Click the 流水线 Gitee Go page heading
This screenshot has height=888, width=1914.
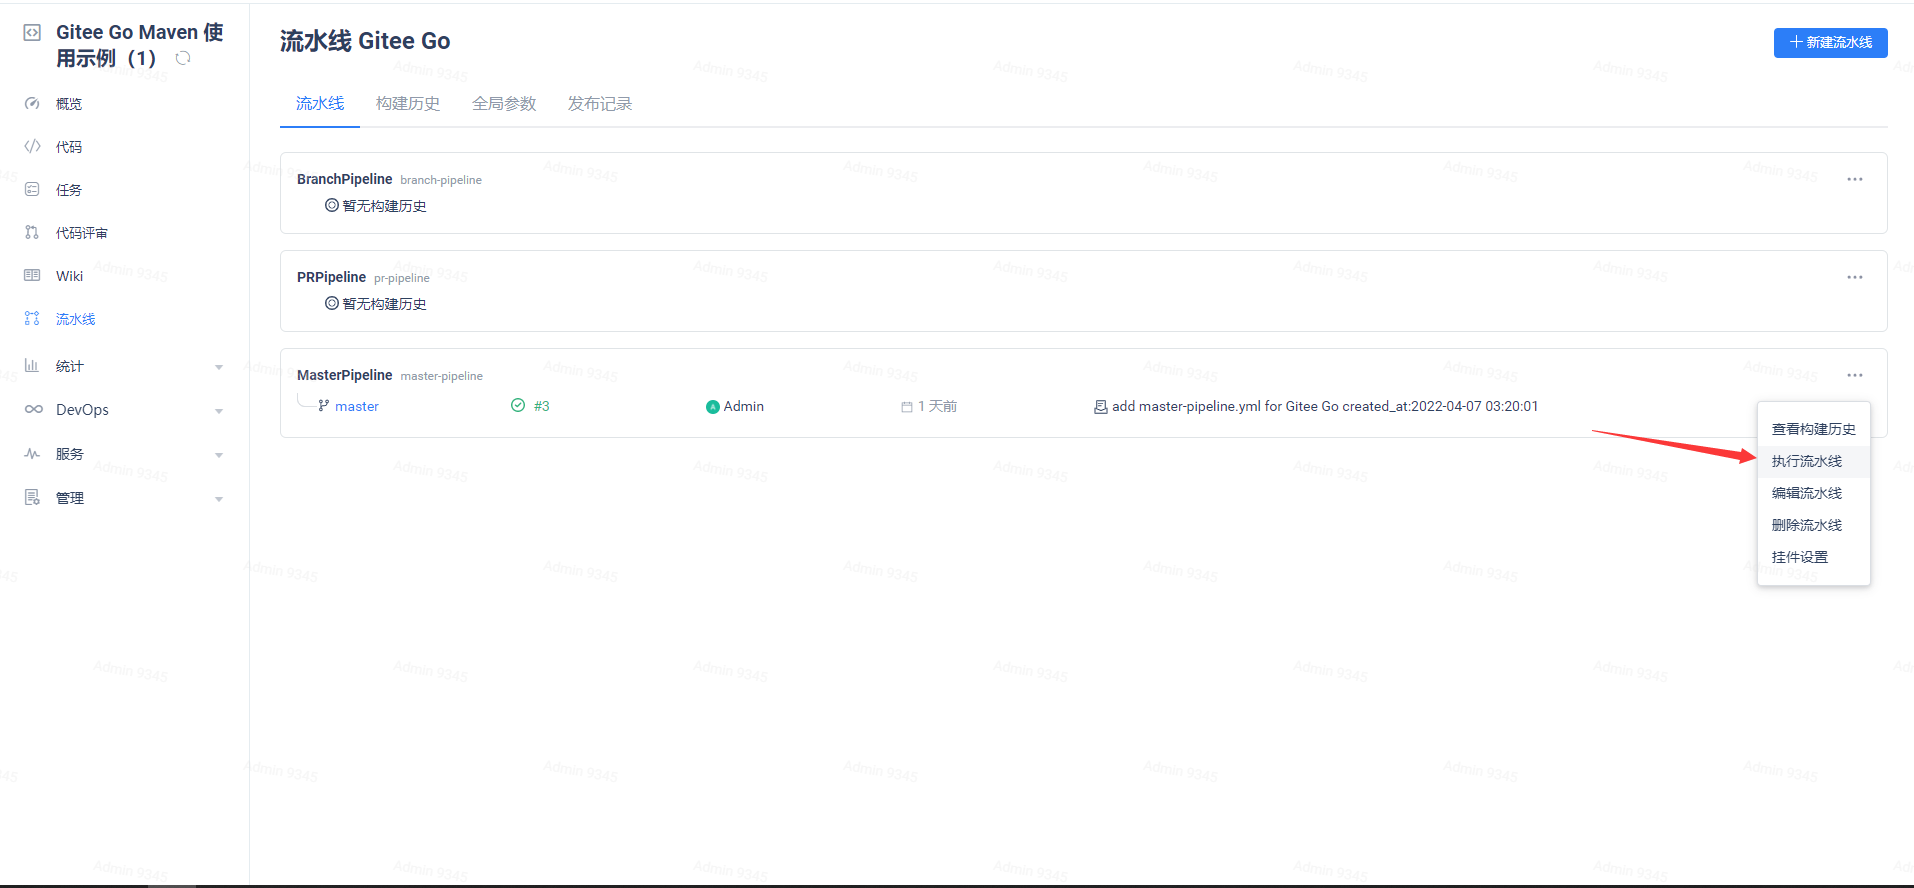click(365, 41)
